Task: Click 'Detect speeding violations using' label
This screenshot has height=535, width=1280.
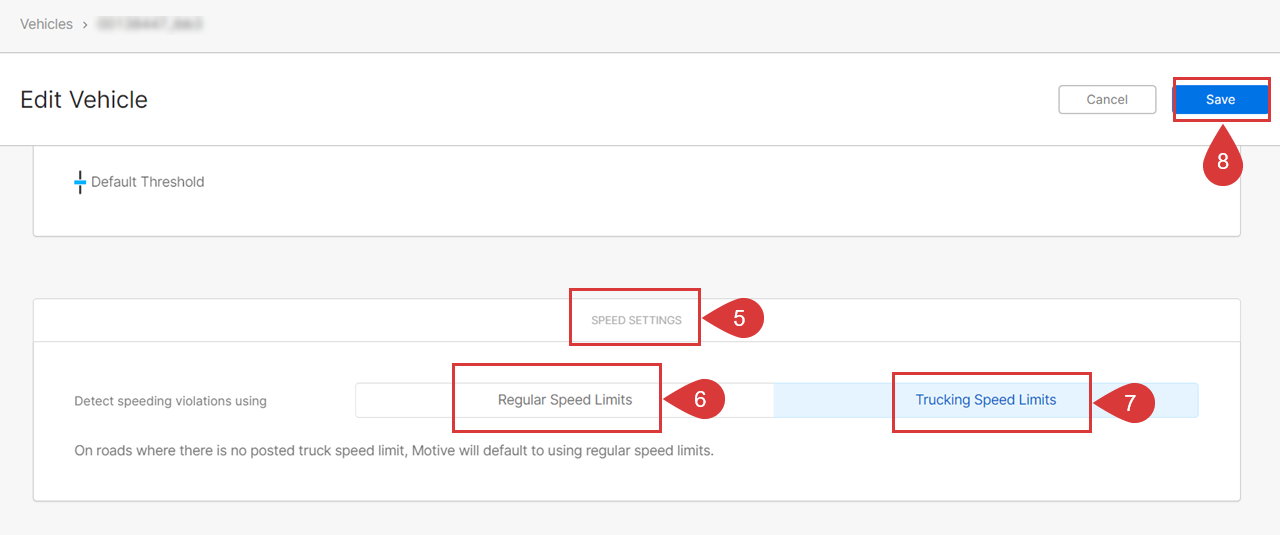Action: pyautogui.click(x=170, y=401)
